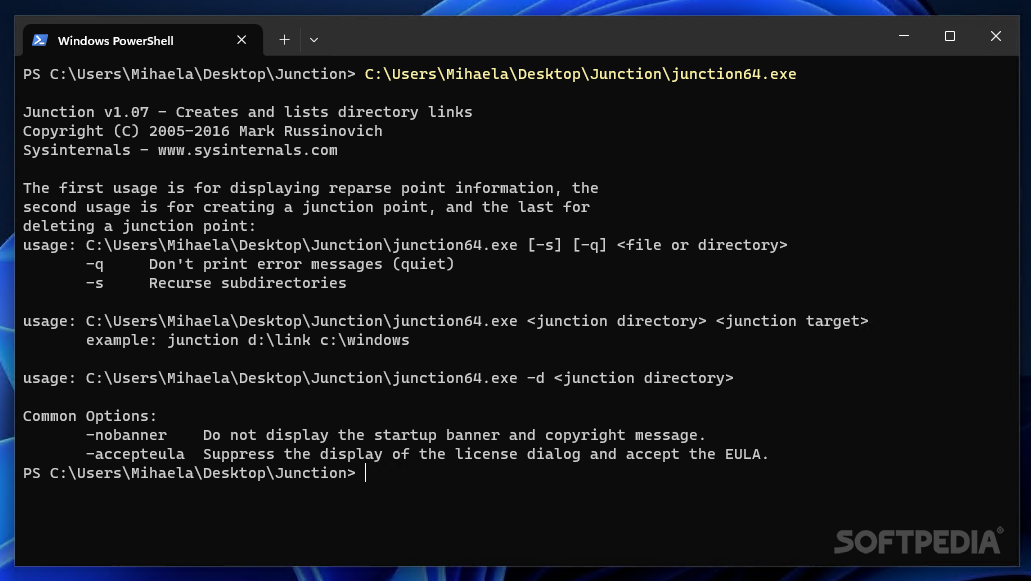This screenshot has height=581, width=1031.
Task: Expand the new tab profile dropdown
Action: pos(314,40)
